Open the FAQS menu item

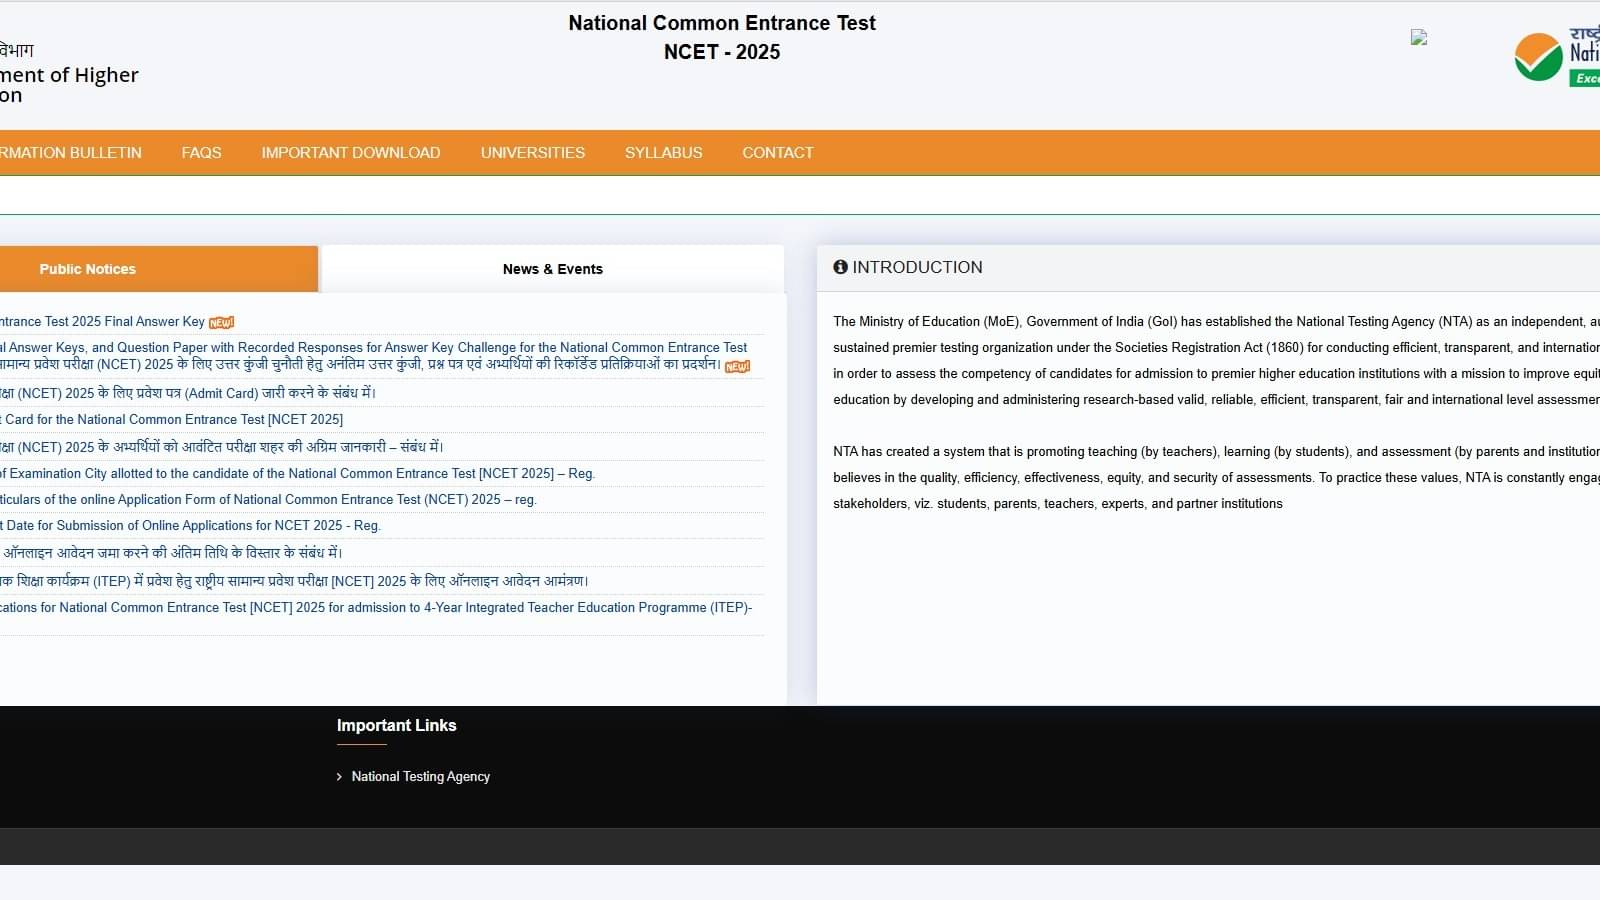click(x=201, y=153)
